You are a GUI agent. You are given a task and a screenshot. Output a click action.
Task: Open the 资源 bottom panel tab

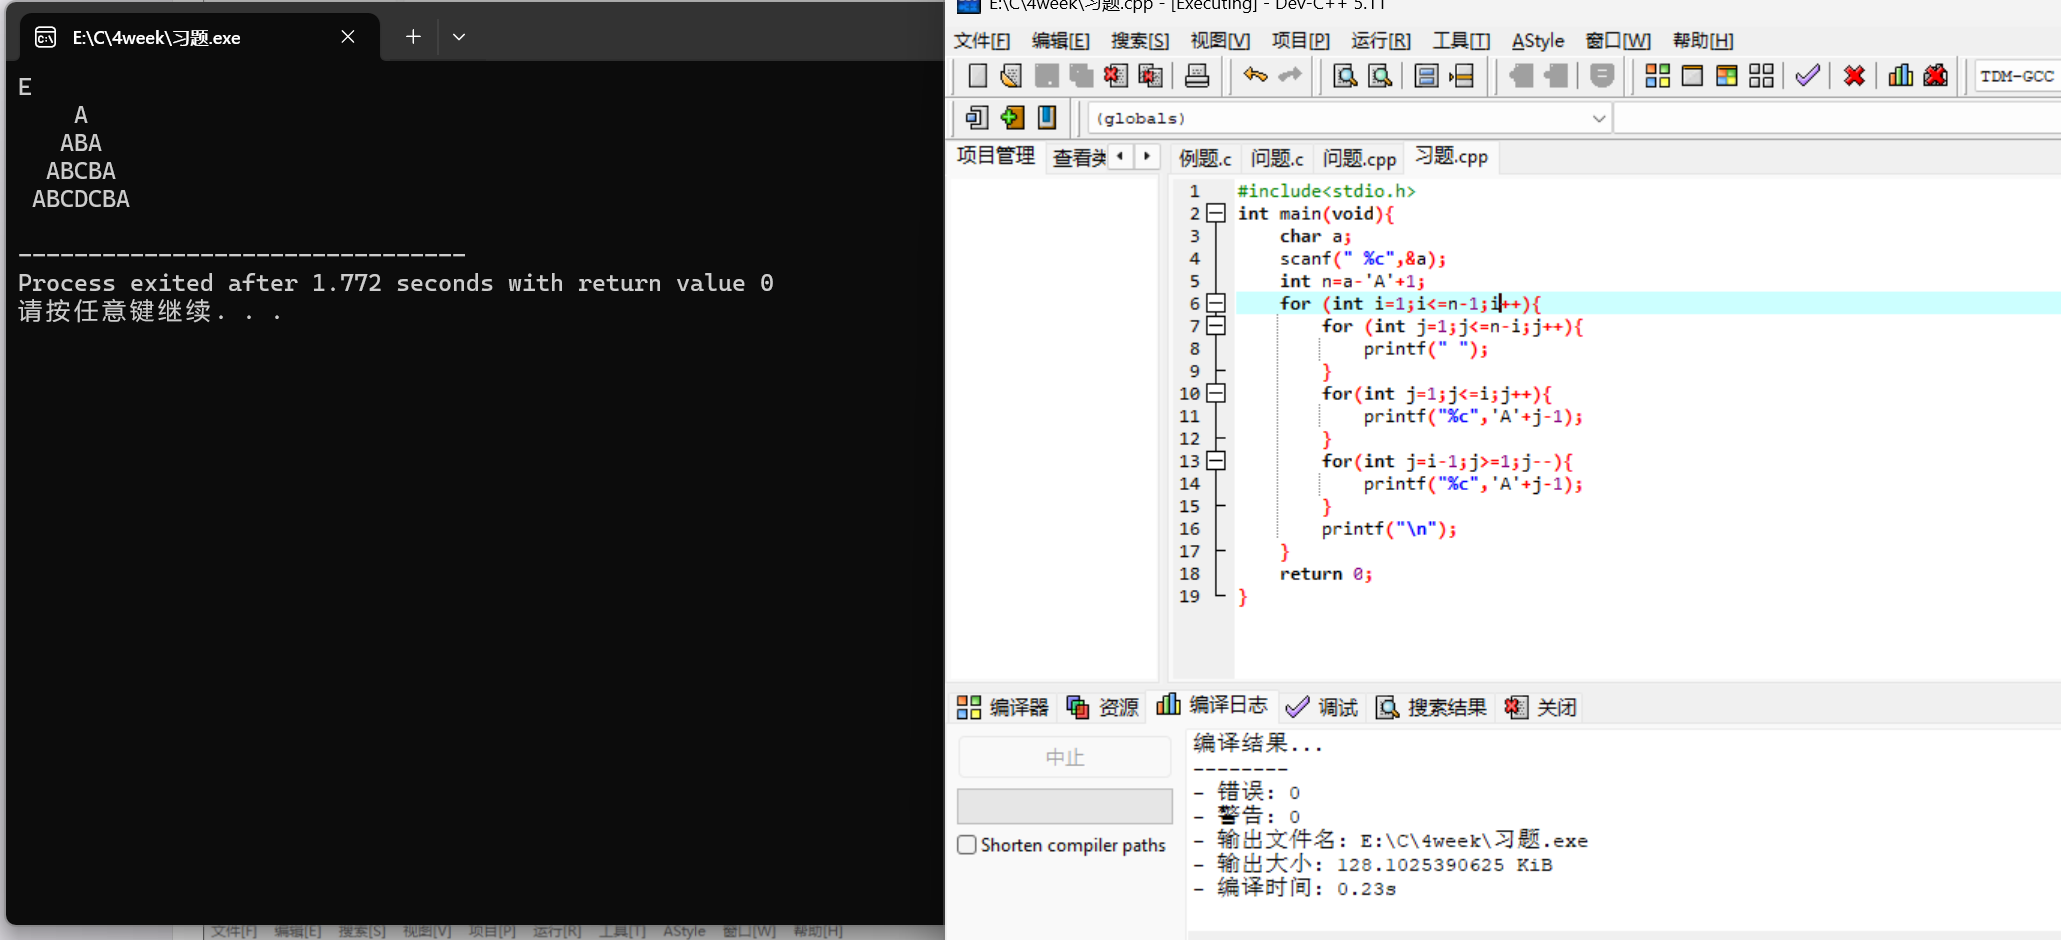click(x=1103, y=708)
